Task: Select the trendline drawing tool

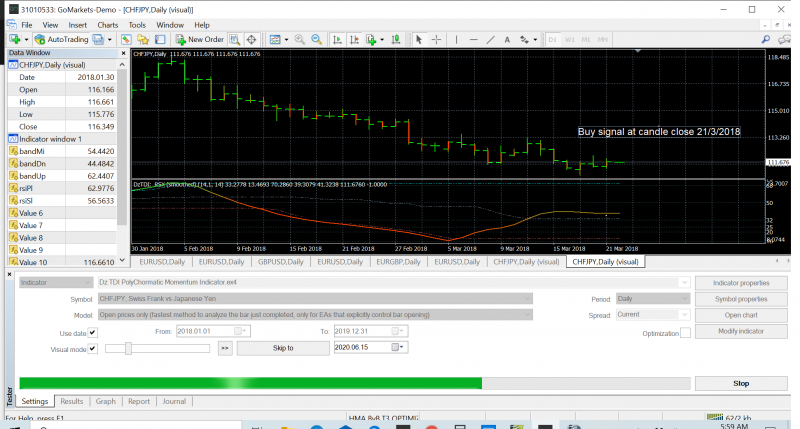Action: coord(491,39)
